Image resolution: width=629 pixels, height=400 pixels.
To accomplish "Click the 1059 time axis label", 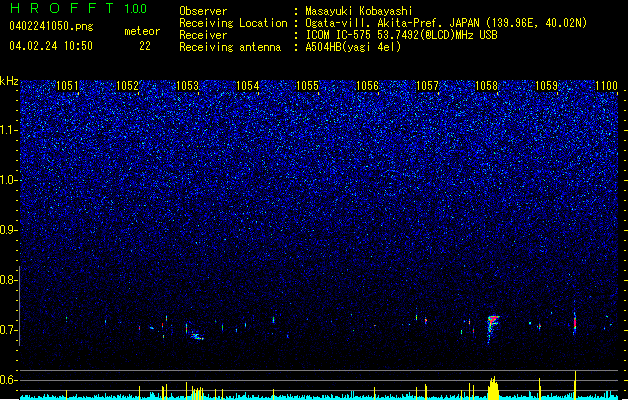I will coord(546,86).
